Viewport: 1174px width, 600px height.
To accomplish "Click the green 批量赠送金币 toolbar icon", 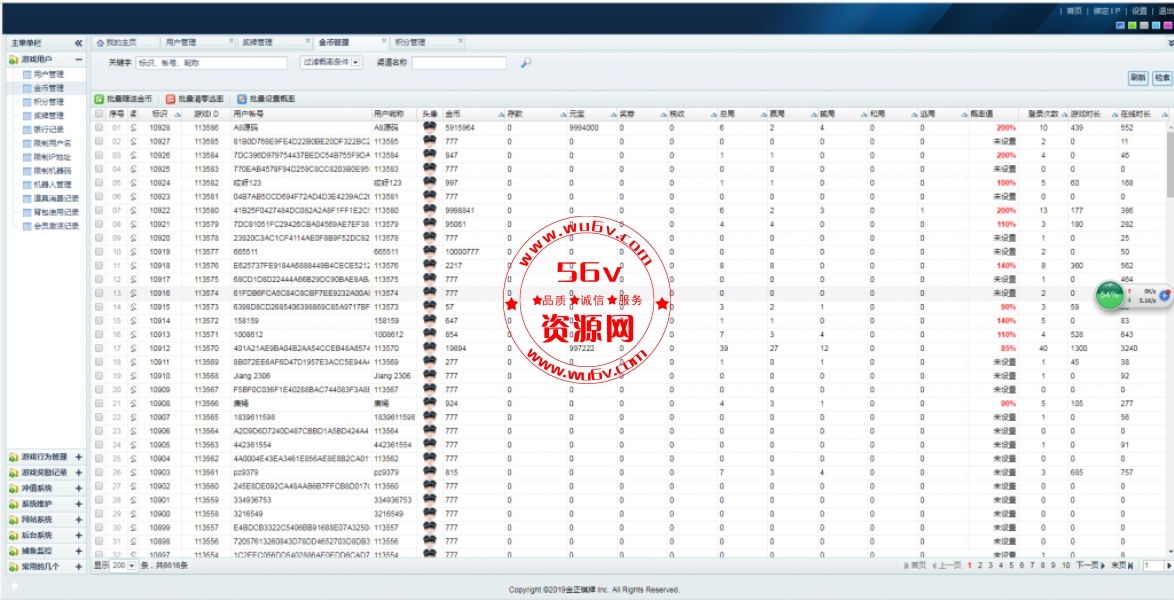I will tap(98, 99).
